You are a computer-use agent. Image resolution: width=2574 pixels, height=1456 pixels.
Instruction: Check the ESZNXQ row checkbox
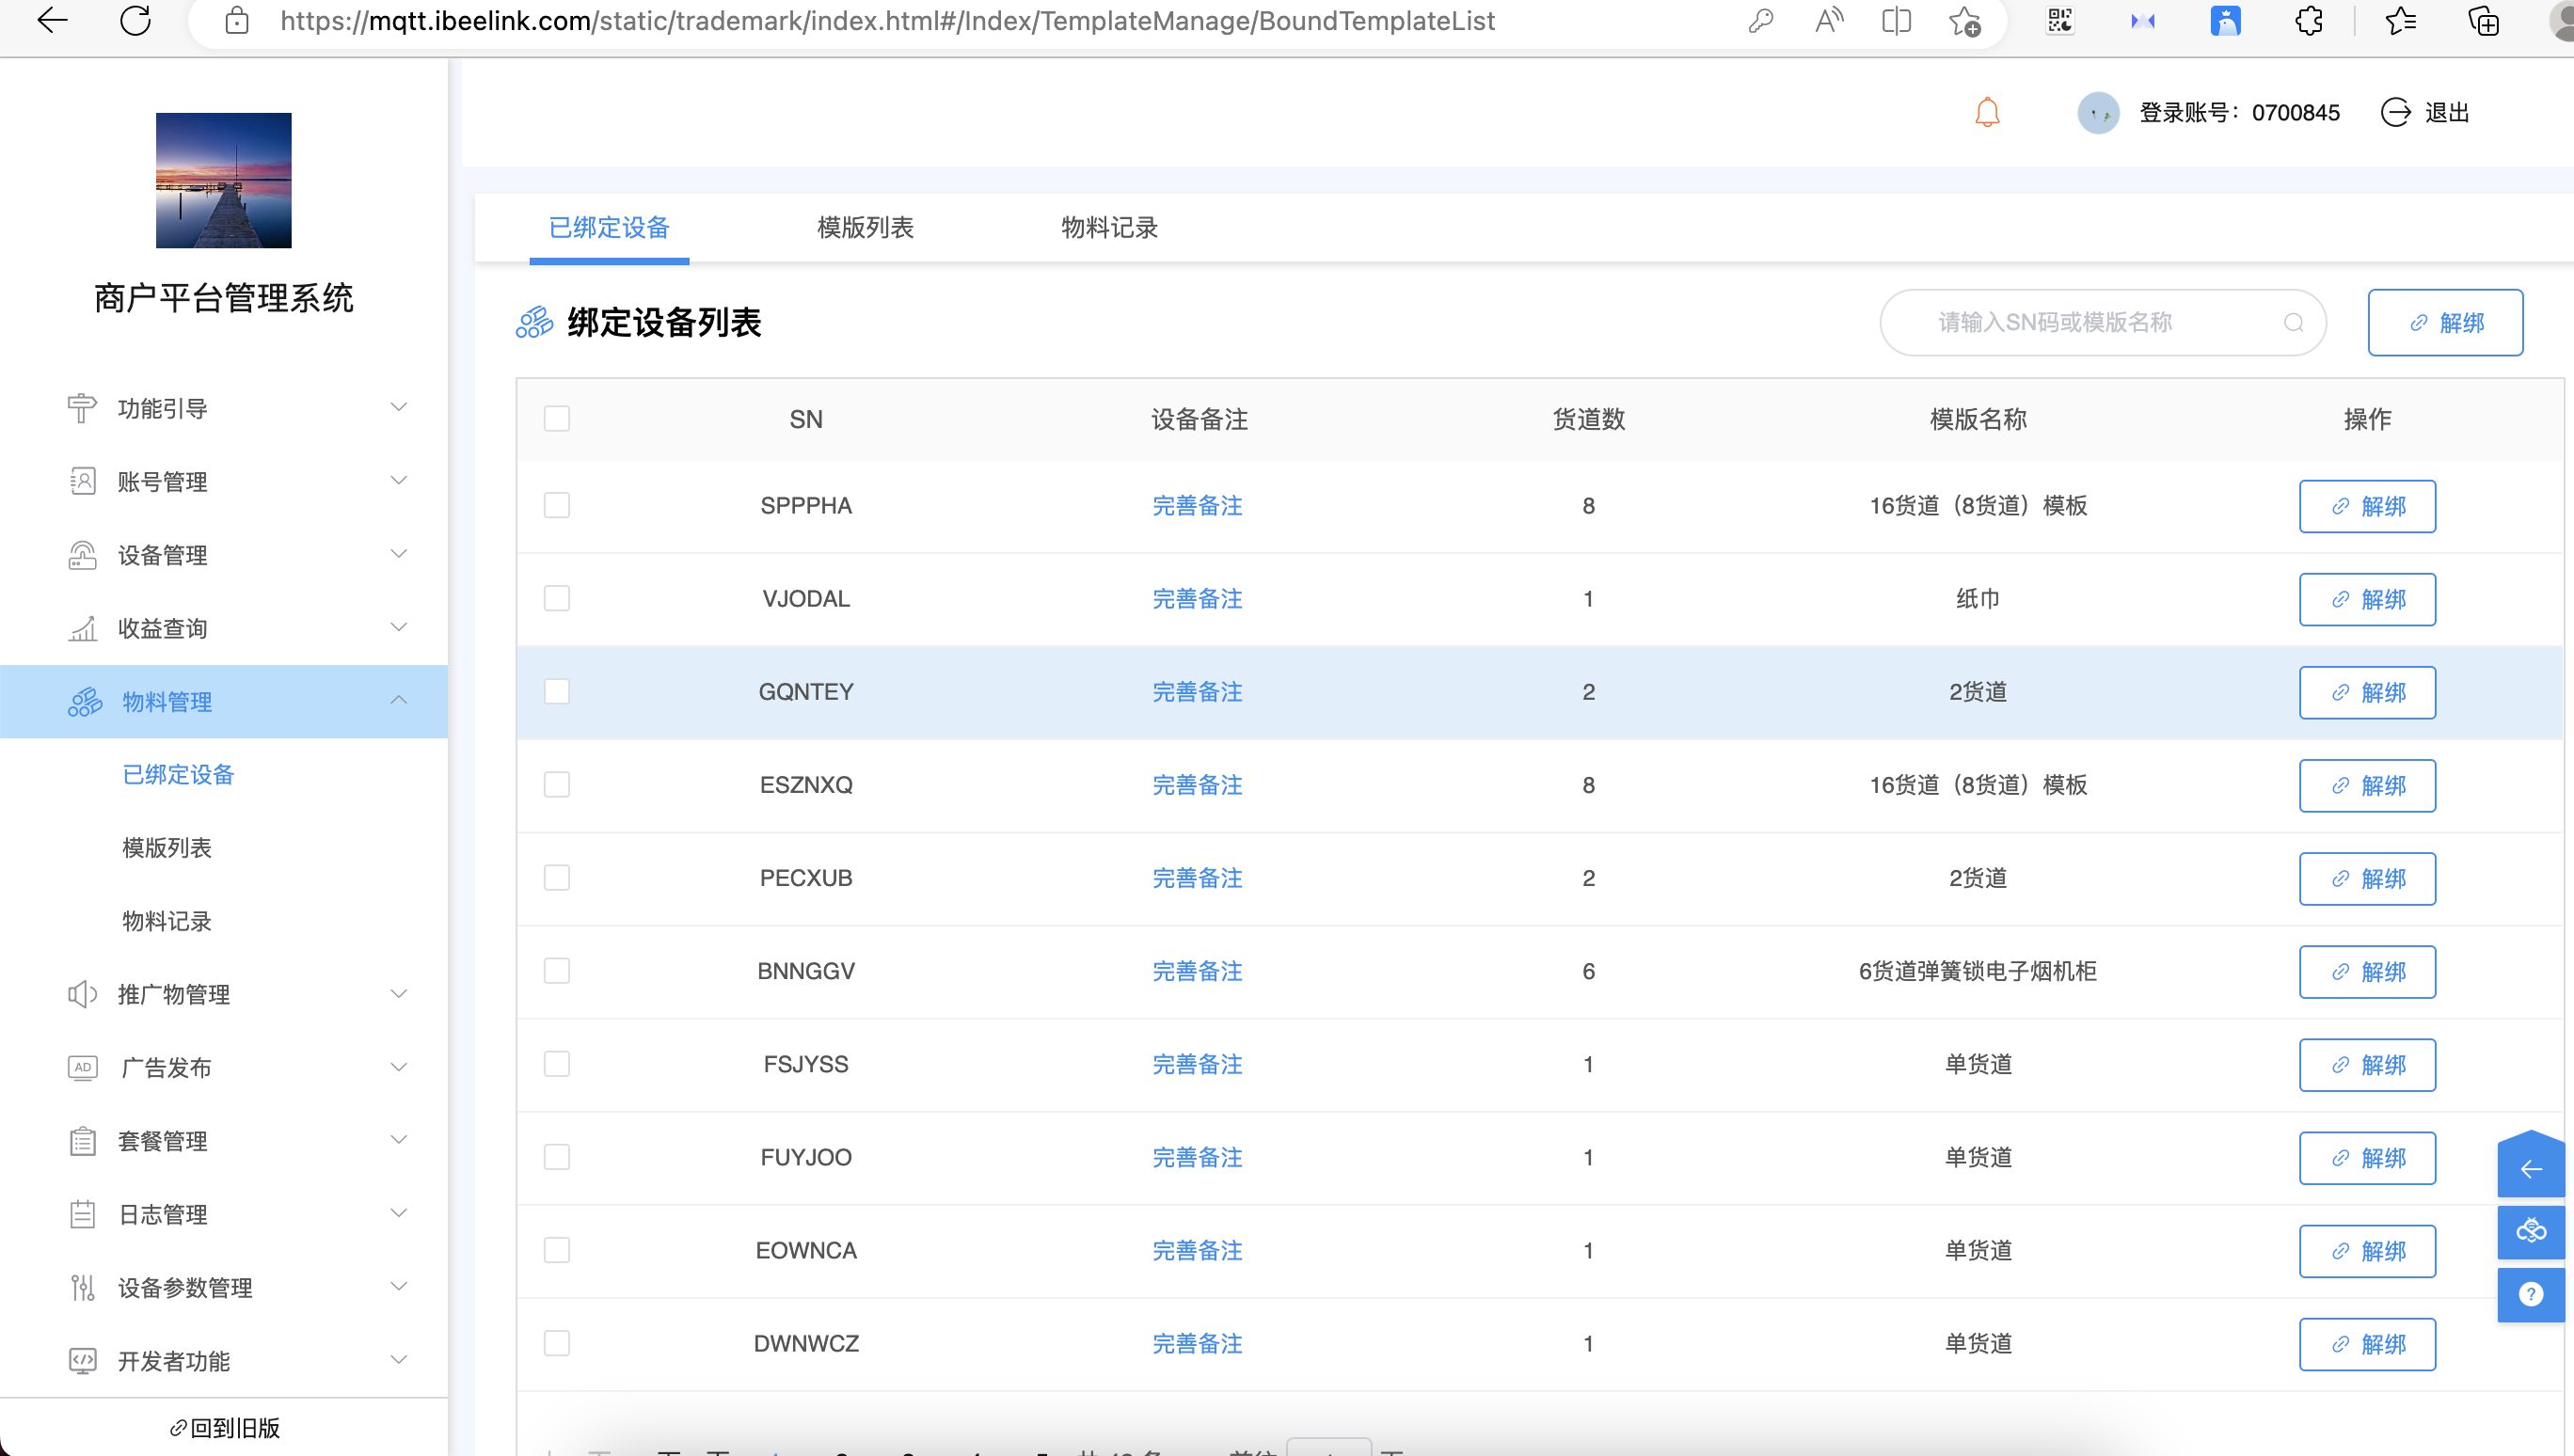[557, 784]
